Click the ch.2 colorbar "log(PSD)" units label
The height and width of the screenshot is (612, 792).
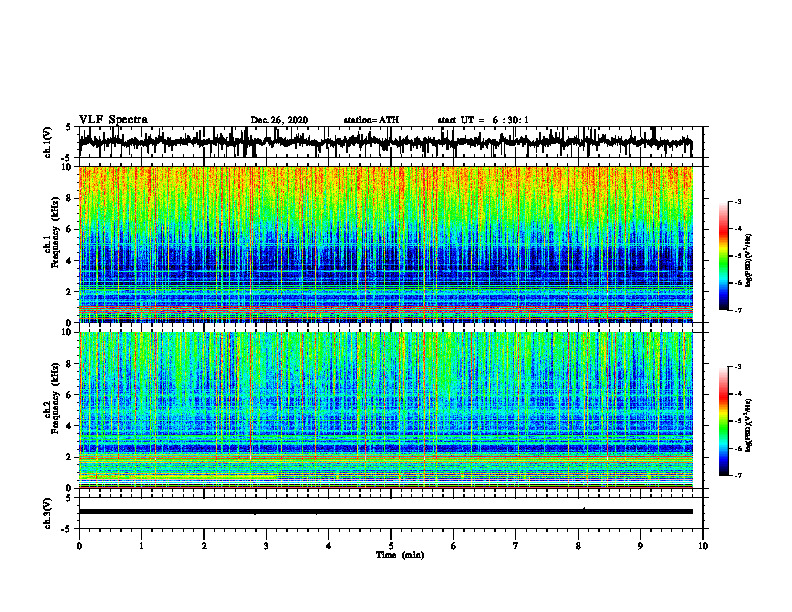click(x=750, y=425)
